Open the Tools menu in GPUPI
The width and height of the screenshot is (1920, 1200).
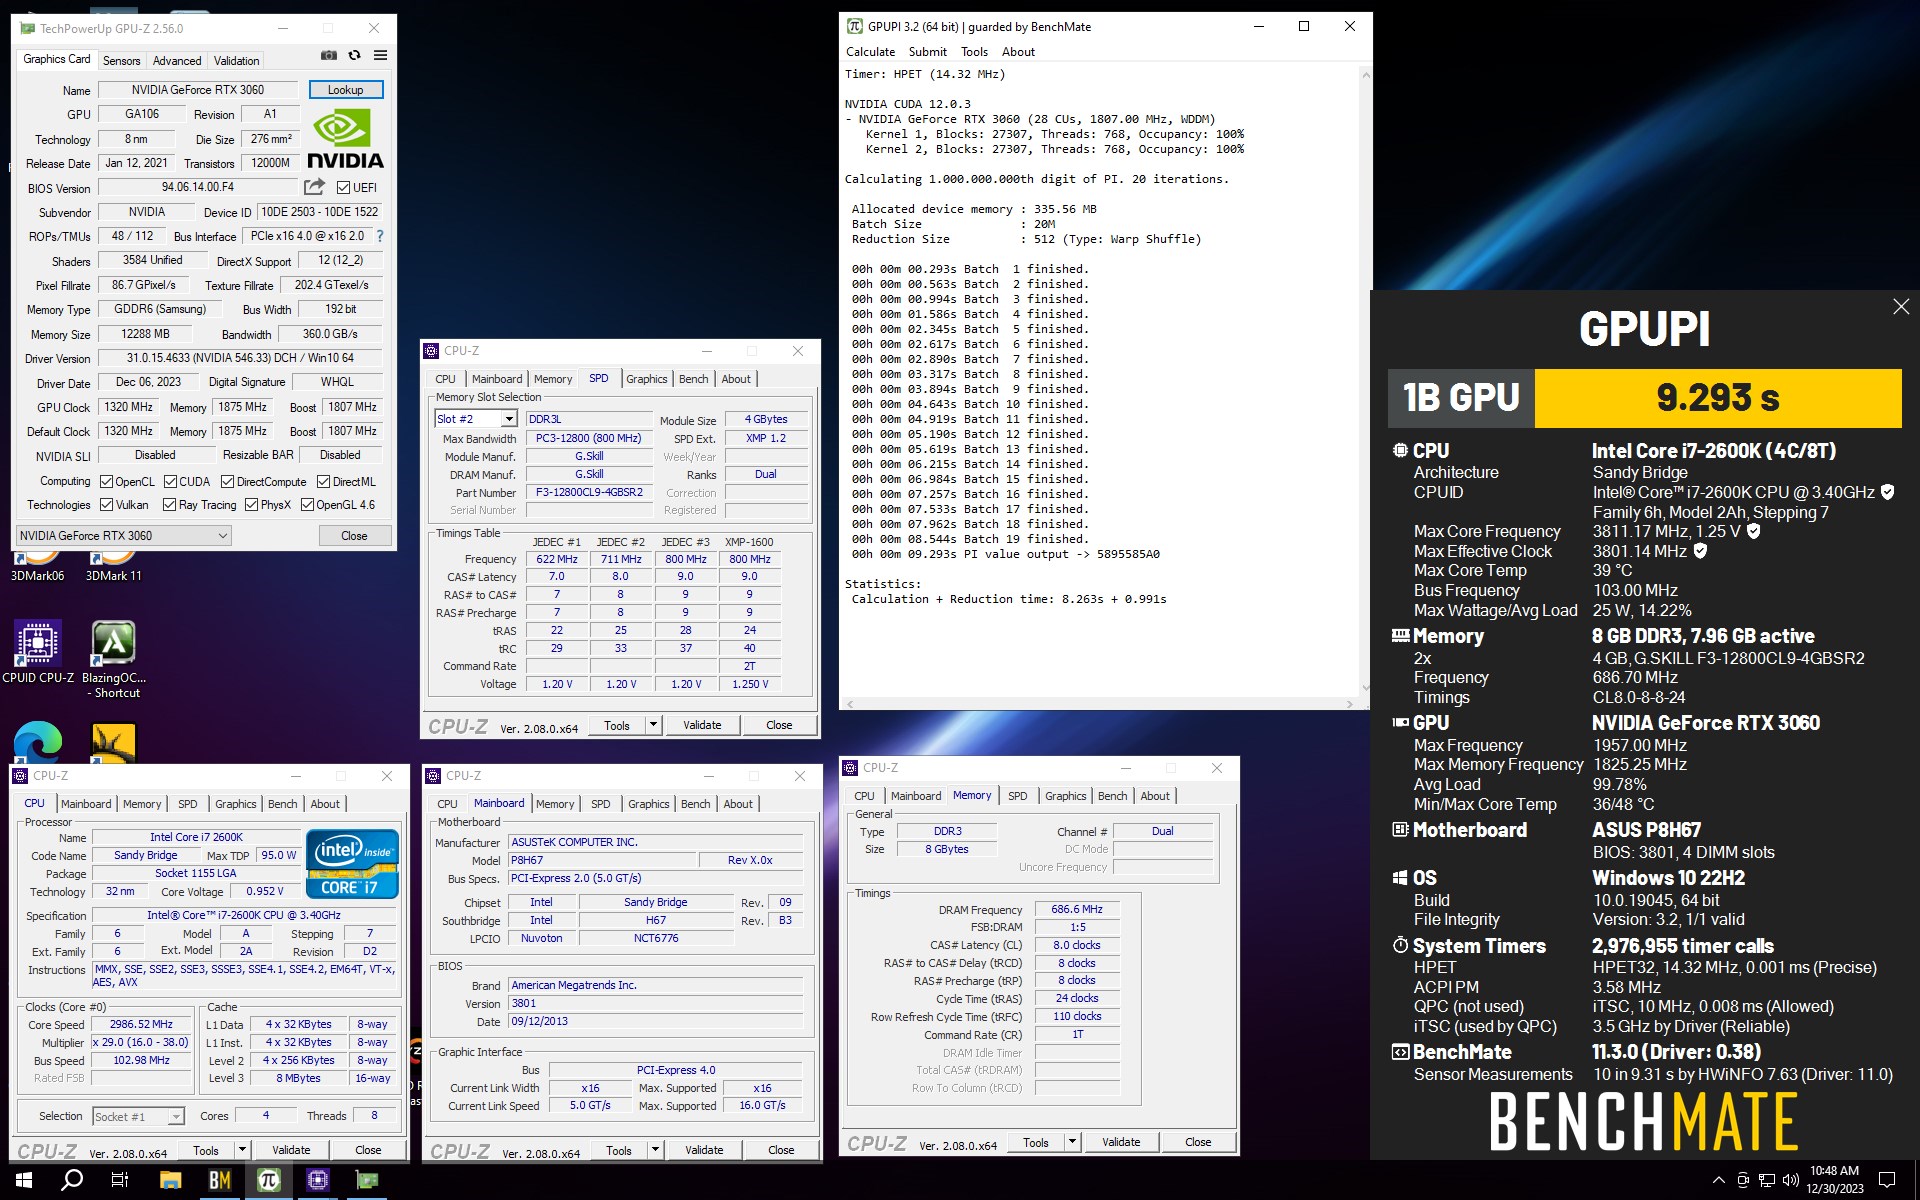(974, 52)
